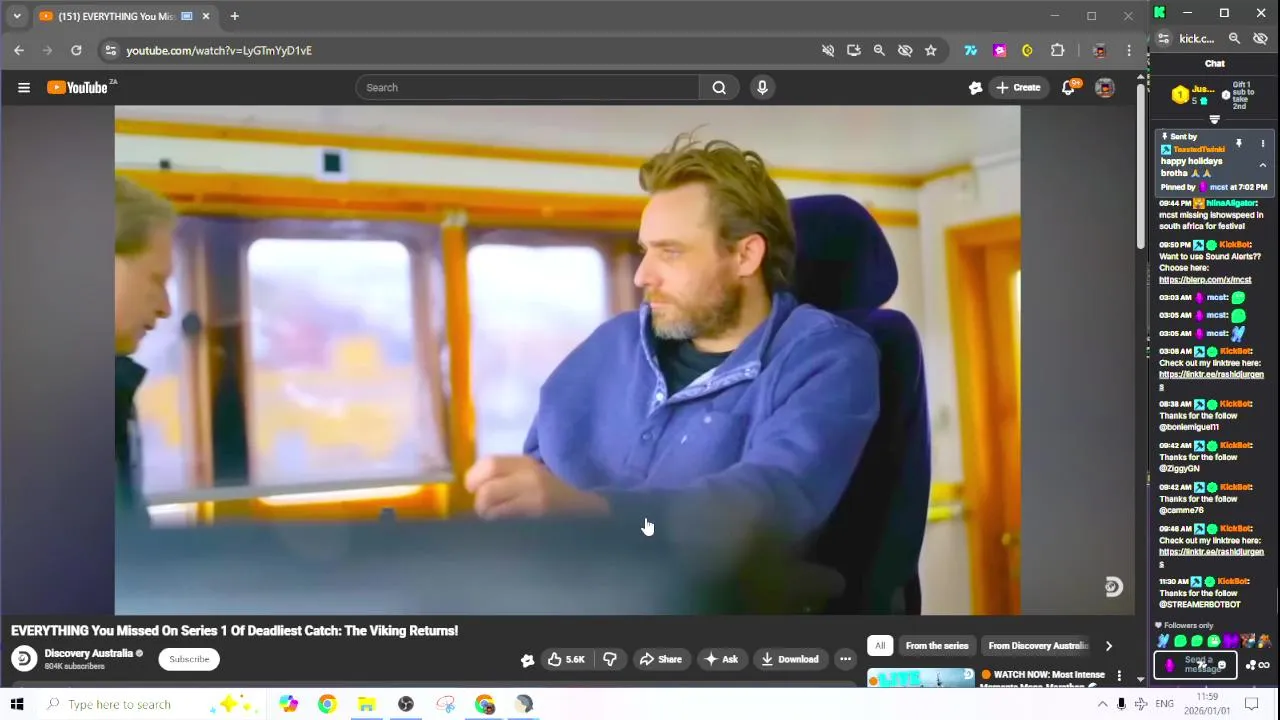
Task: Open site settings in Kick window
Action: pos(1163,39)
